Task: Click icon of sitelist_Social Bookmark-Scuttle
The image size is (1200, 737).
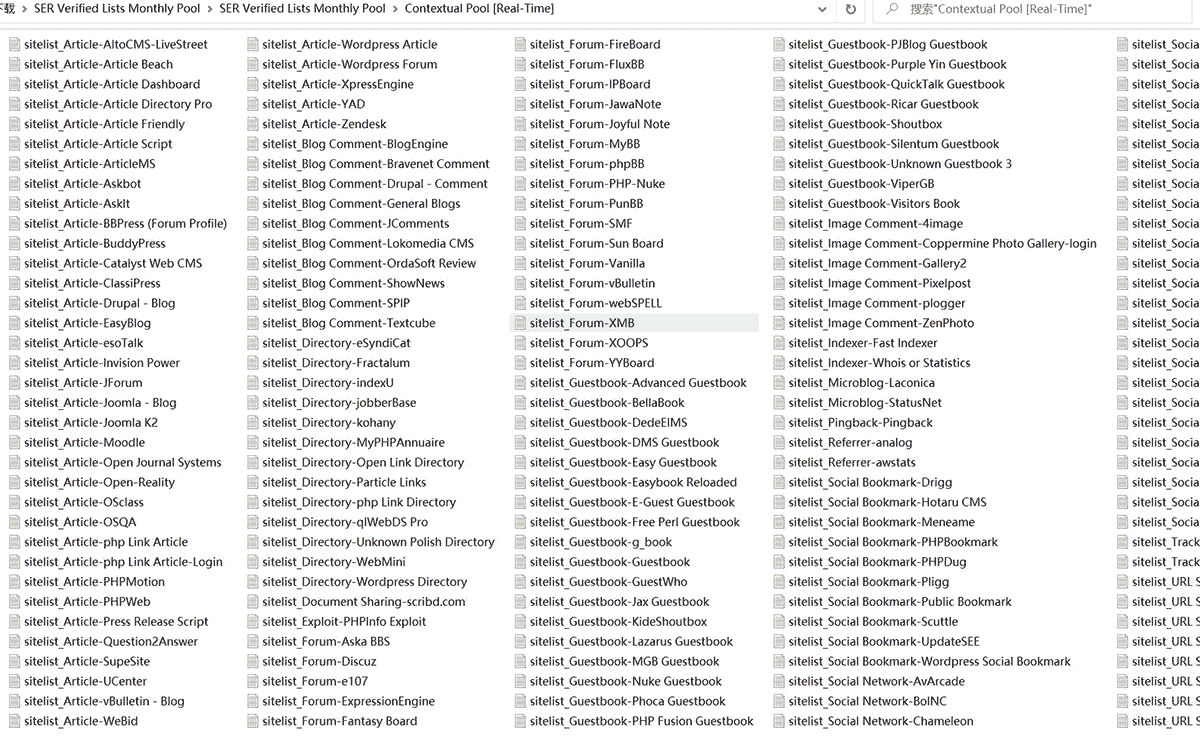Action: [x=778, y=621]
